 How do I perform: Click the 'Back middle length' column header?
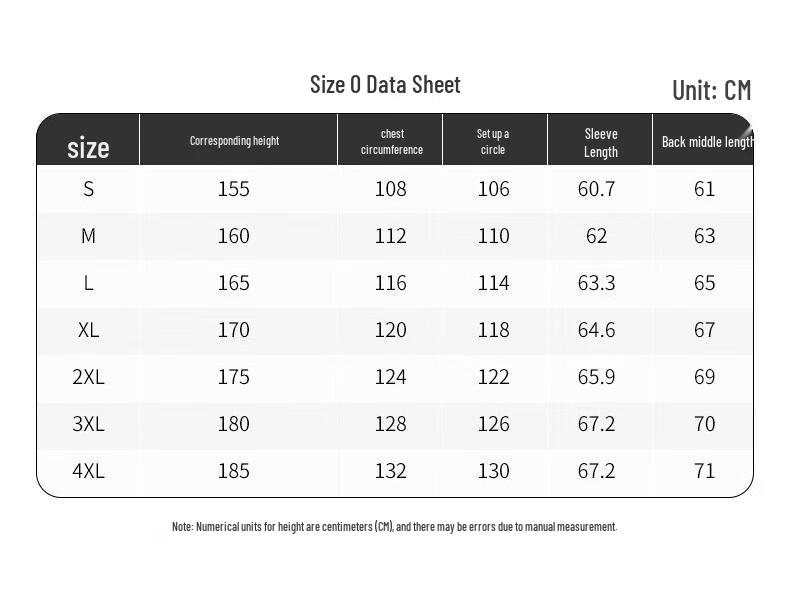click(706, 142)
